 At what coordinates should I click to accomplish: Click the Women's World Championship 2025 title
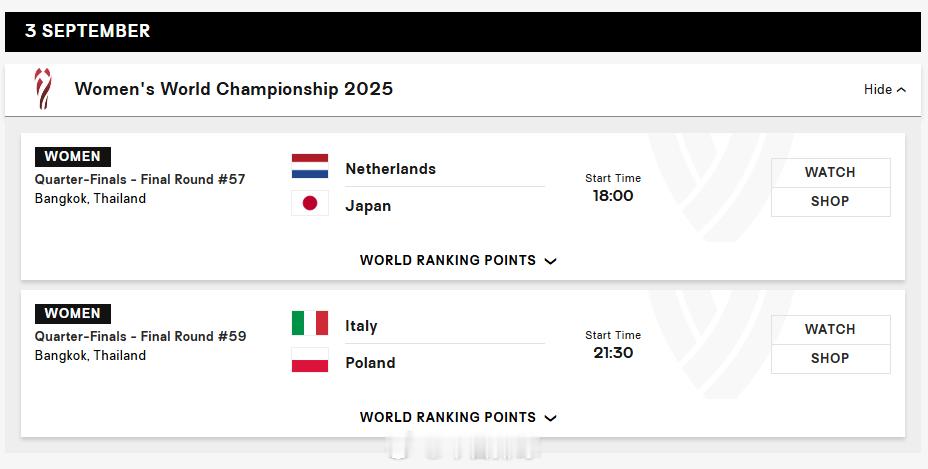234,89
